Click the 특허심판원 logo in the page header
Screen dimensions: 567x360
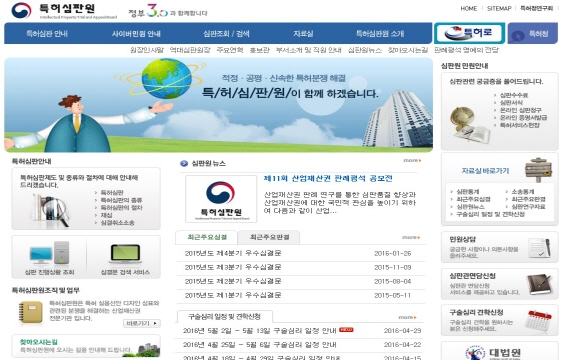pyautogui.click(x=64, y=11)
